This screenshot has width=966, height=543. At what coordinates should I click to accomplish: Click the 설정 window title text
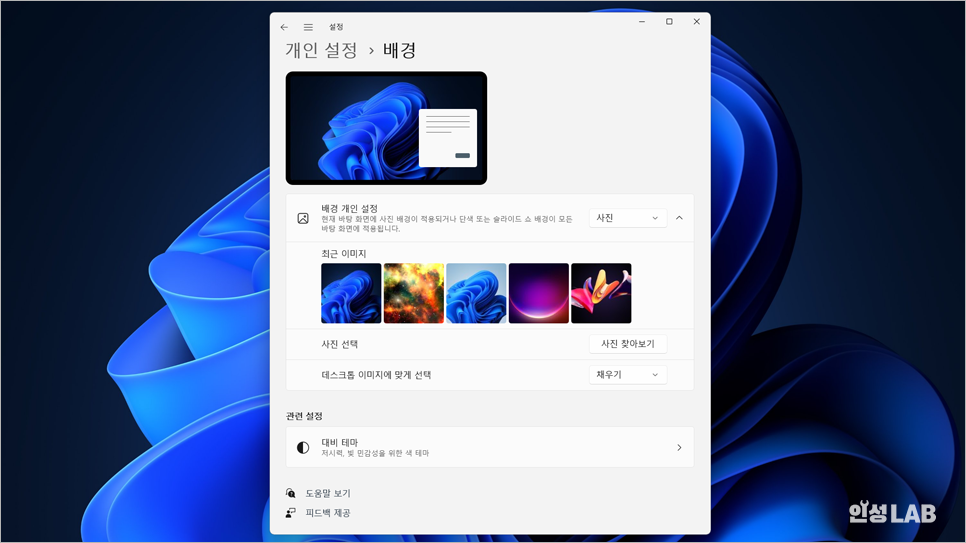[336, 27]
